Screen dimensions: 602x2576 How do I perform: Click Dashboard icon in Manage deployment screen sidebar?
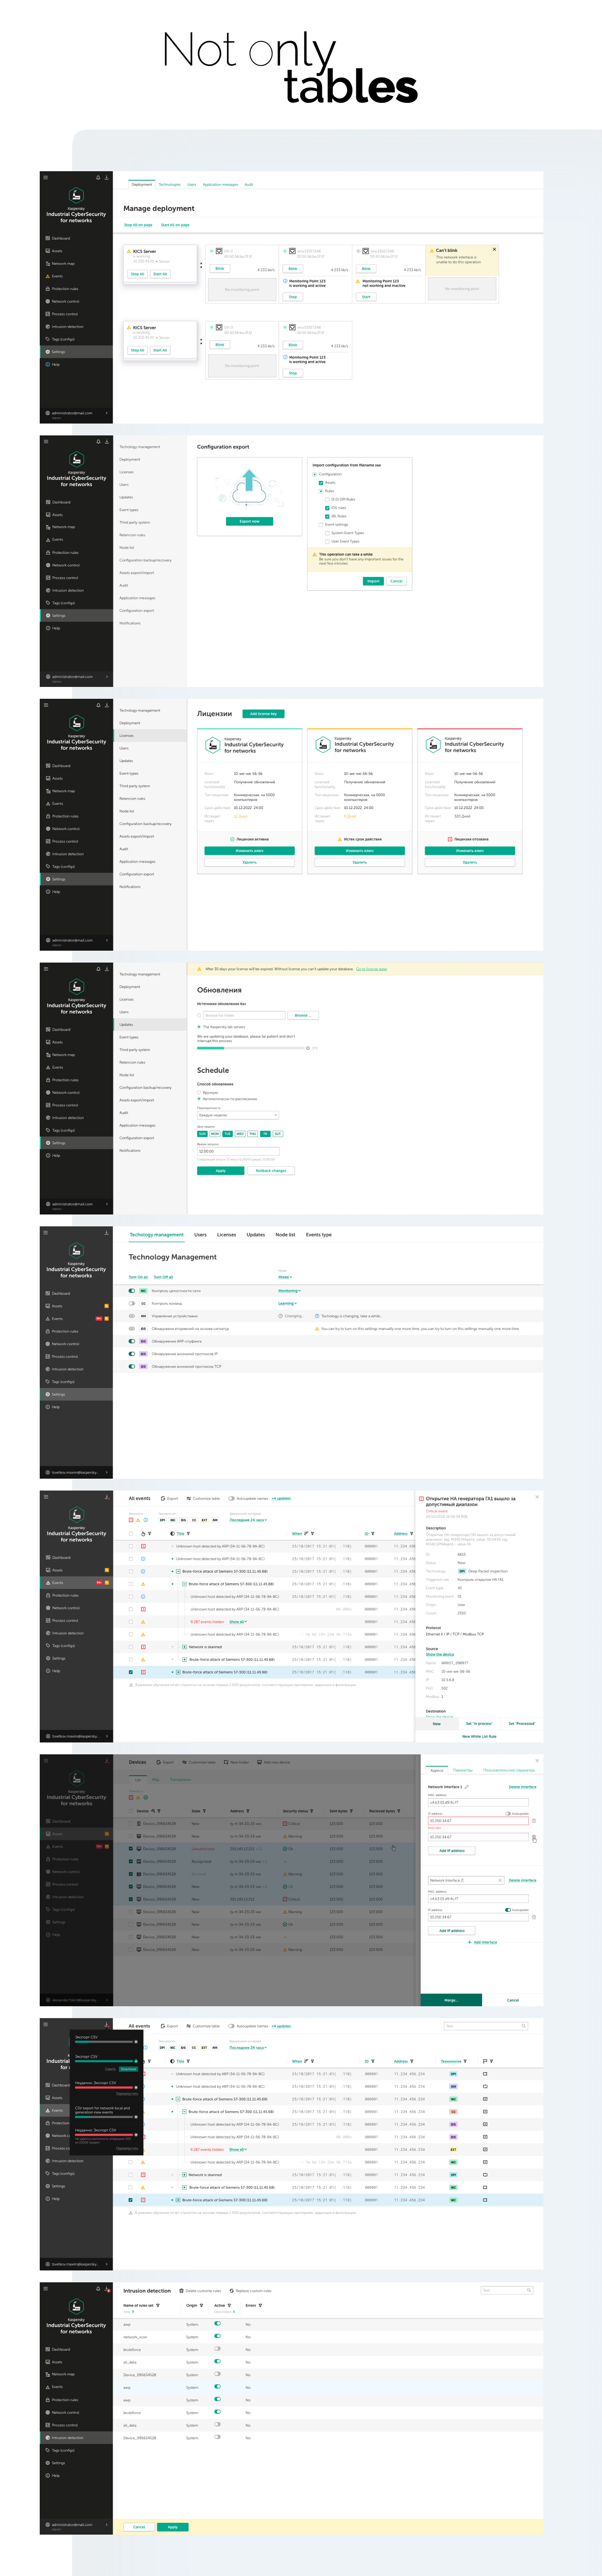point(47,238)
